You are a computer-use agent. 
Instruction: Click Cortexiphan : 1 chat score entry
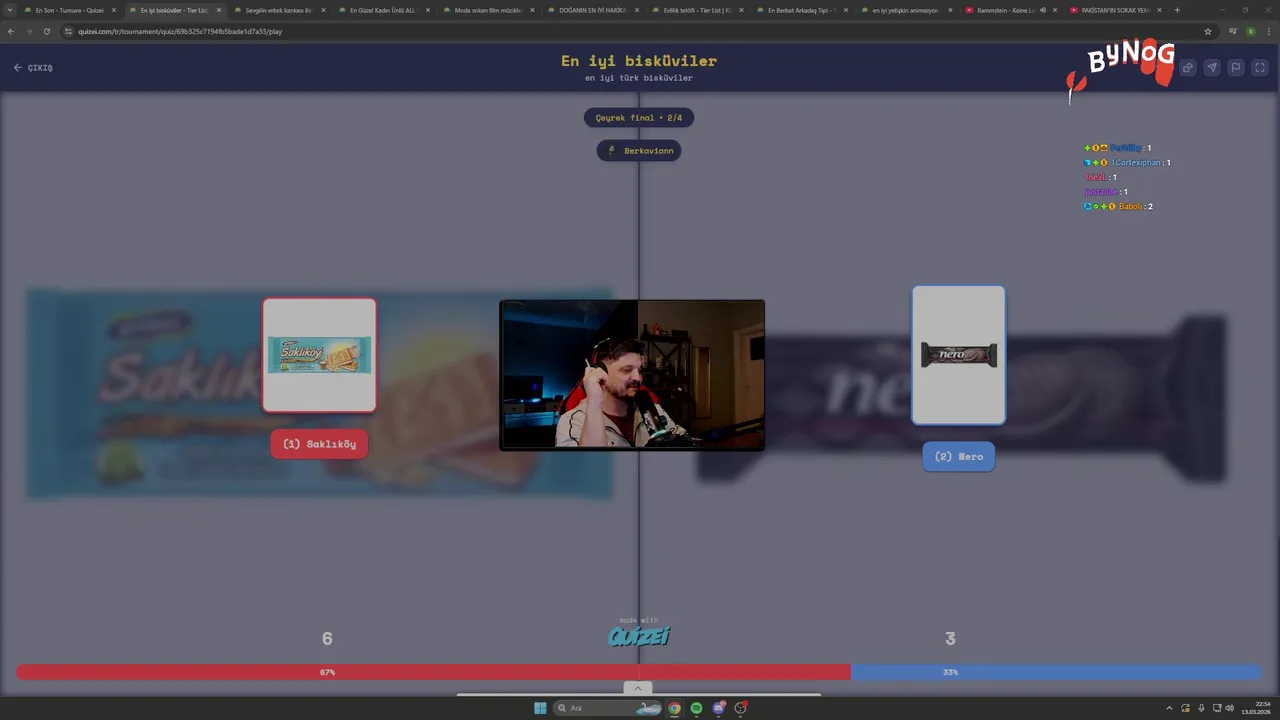point(1127,162)
